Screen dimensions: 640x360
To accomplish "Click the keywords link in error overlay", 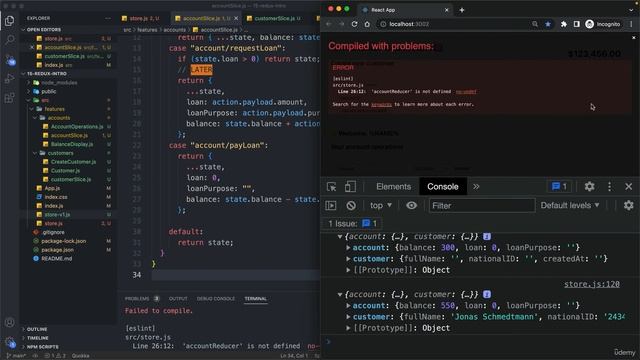I will pyautogui.click(x=381, y=104).
